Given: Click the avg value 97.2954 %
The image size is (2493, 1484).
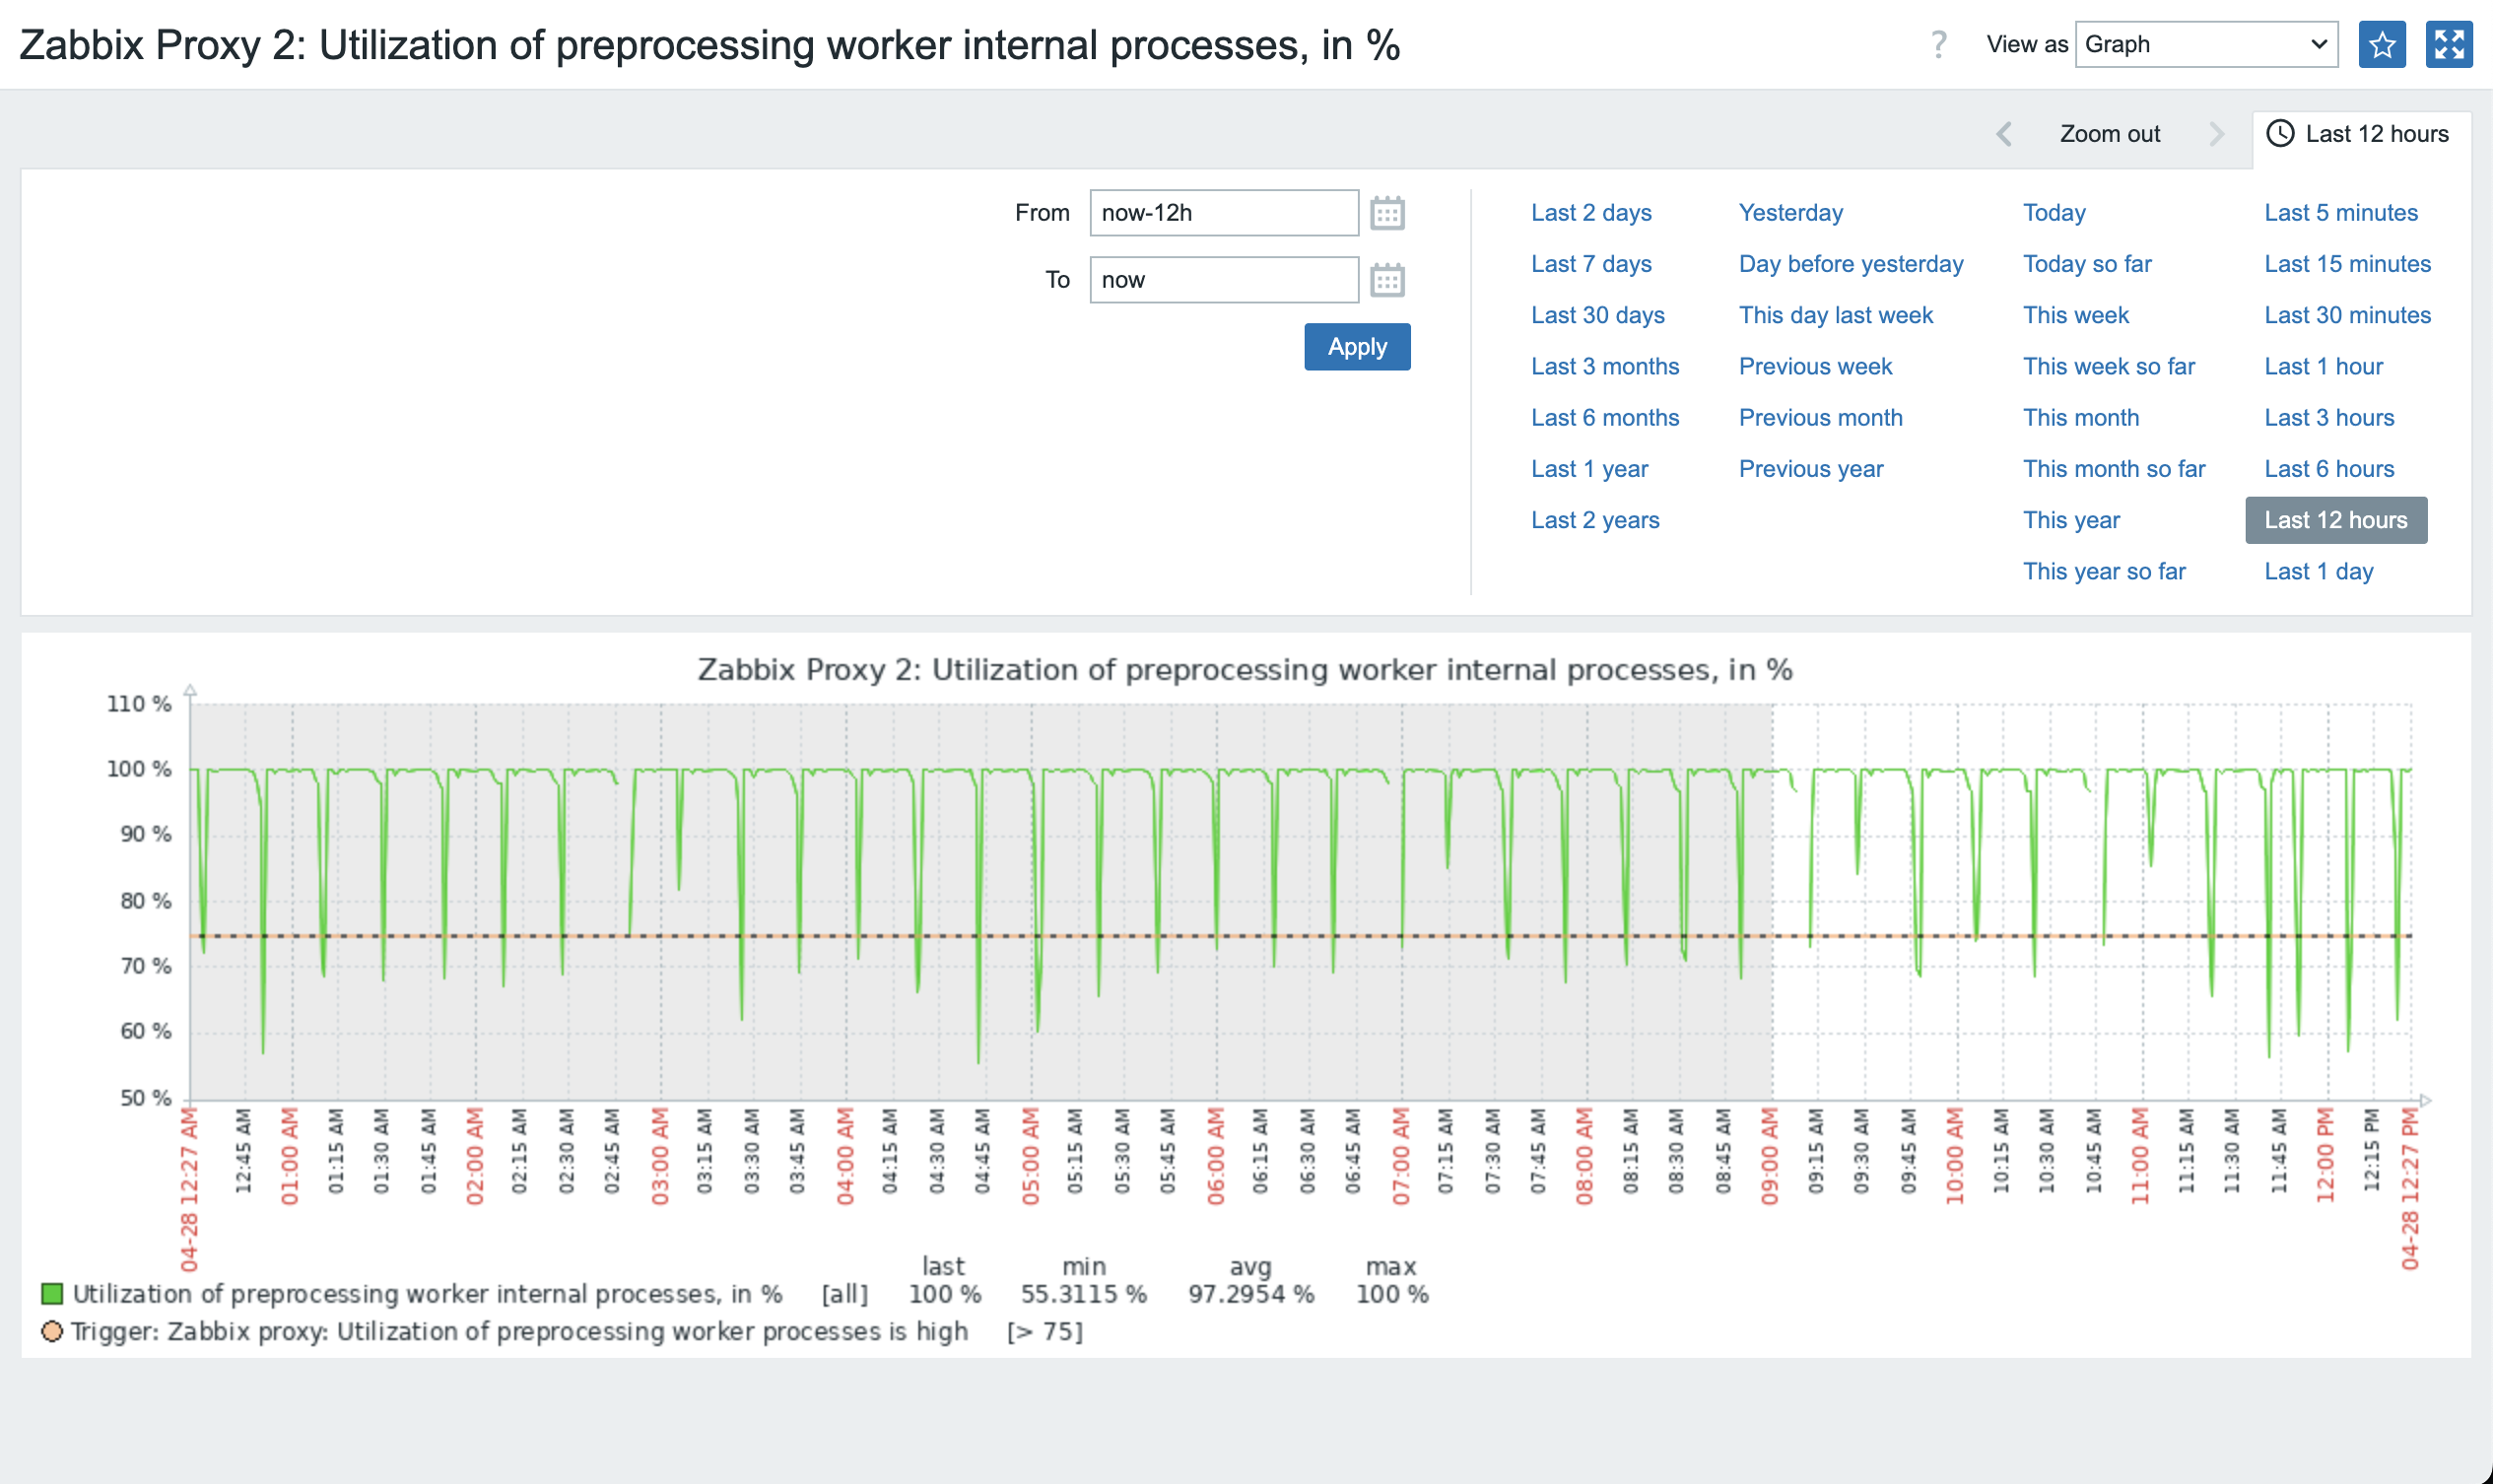Looking at the screenshot, I should pyautogui.click(x=1250, y=1294).
